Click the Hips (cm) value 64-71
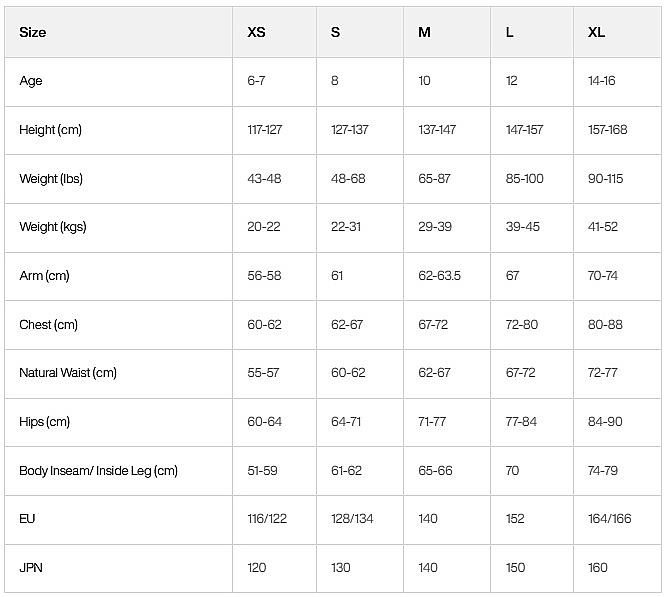The image size is (669, 597). pyautogui.click(x=346, y=422)
